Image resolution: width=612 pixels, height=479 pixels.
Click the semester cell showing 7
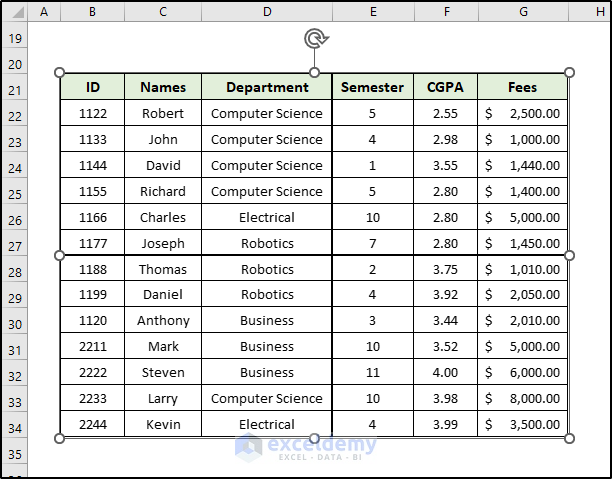tap(373, 243)
